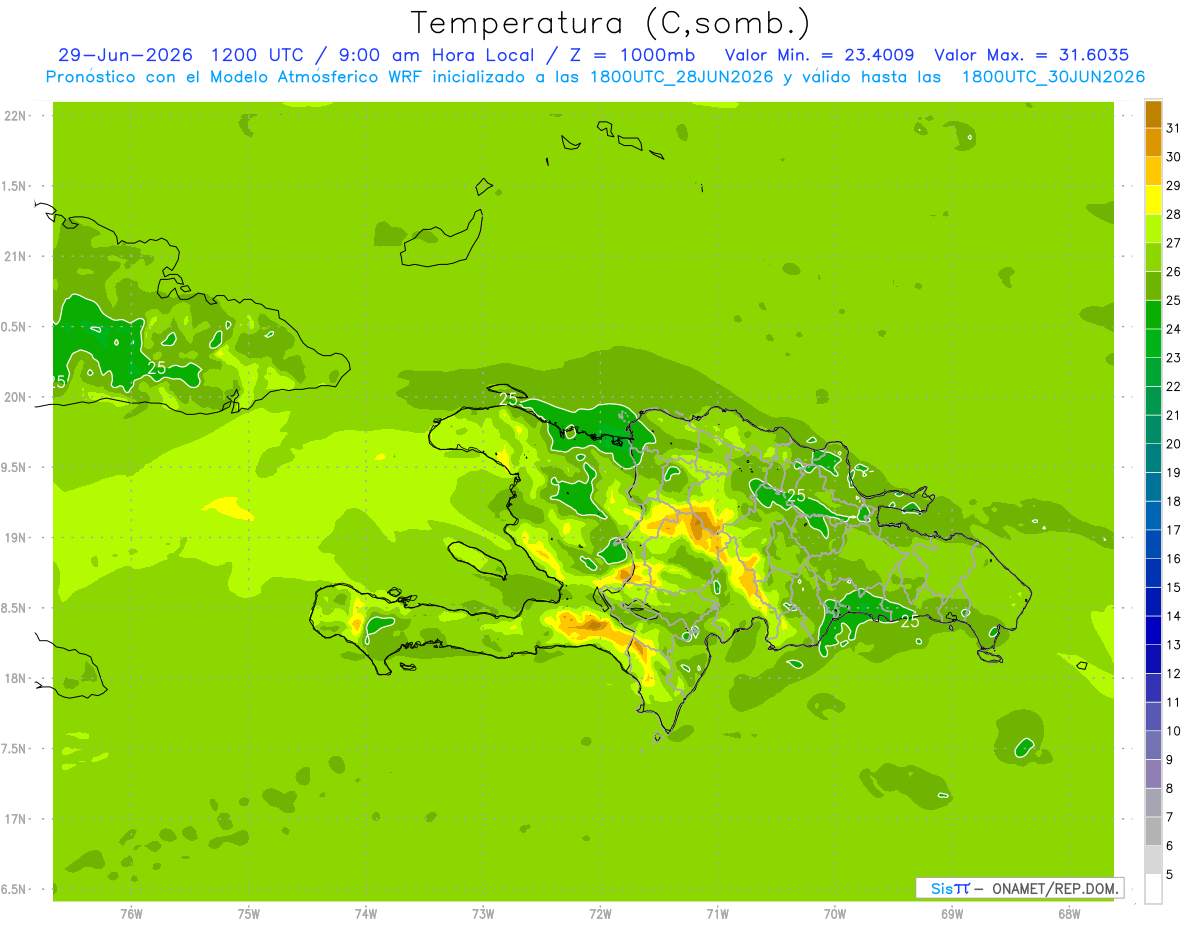Click the legend value '24'
This screenshot has width=1200, height=927.
point(1174,329)
